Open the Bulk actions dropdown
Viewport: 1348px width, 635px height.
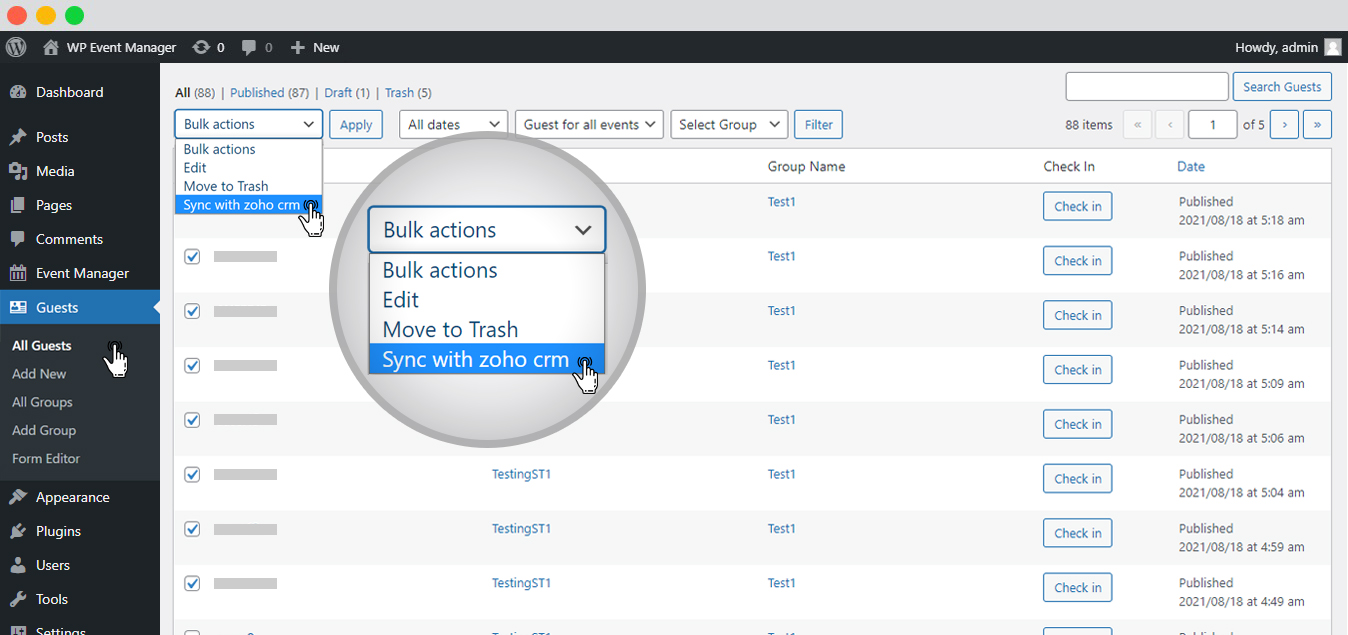pyautogui.click(x=248, y=124)
